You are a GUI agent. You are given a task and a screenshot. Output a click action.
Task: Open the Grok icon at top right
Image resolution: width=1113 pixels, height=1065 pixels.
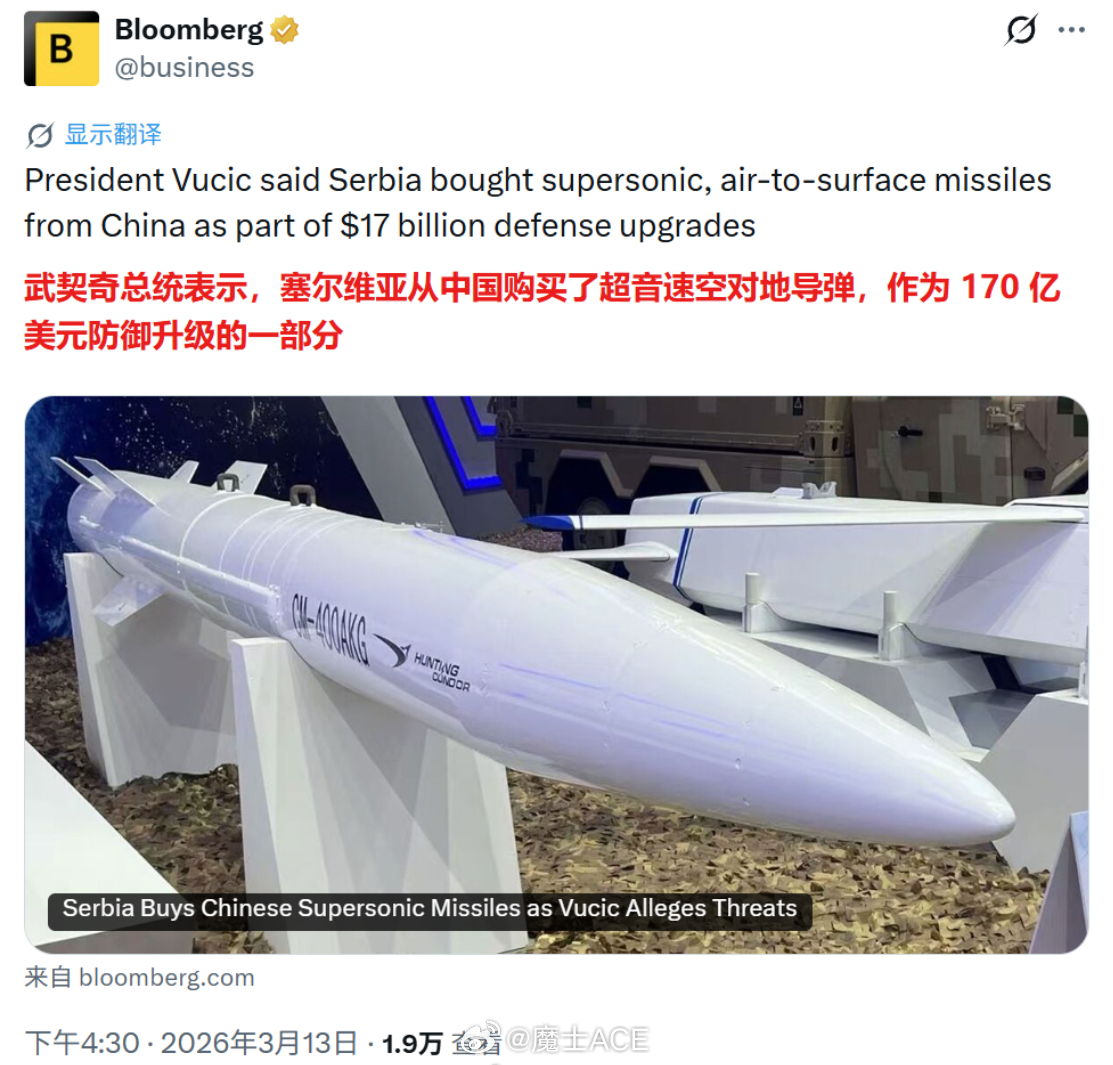[x=1021, y=30]
